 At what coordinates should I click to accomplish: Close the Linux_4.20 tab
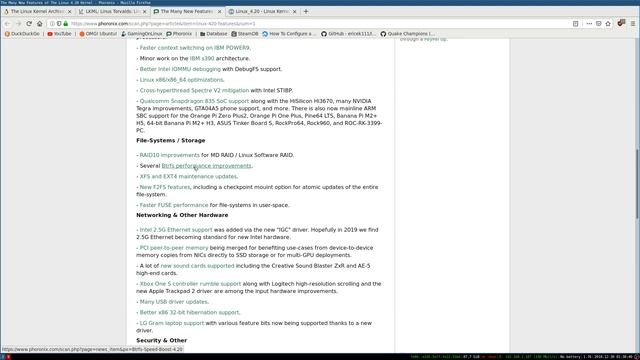coord(295,11)
